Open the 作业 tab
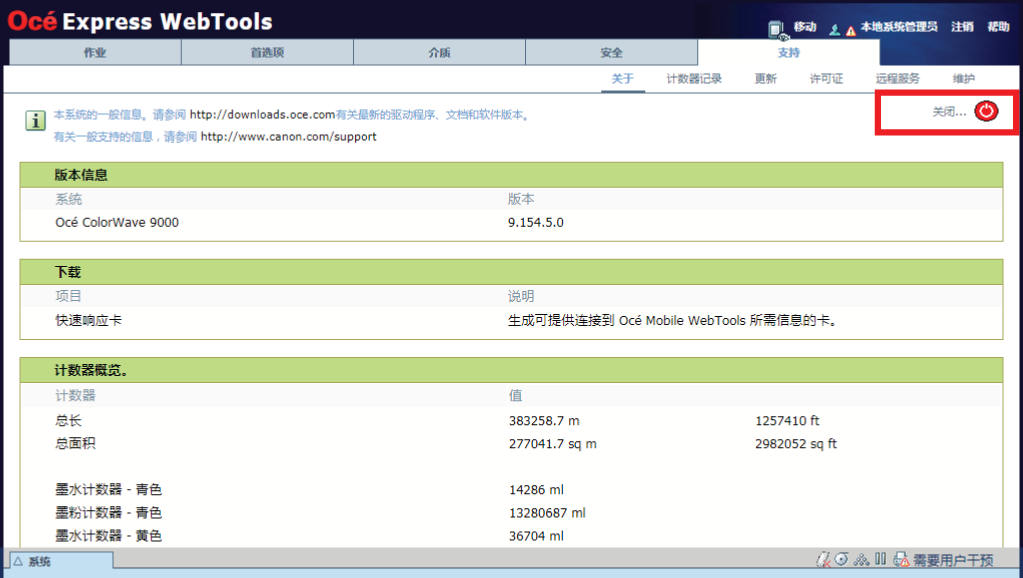This screenshot has height=578, width=1023. (95, 52)
